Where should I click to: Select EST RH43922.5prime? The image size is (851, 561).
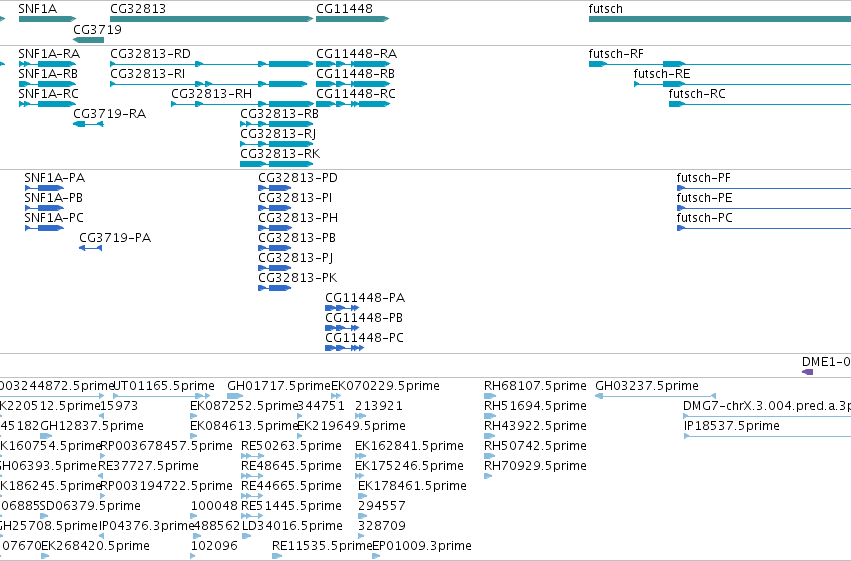[x=490, y=436]
